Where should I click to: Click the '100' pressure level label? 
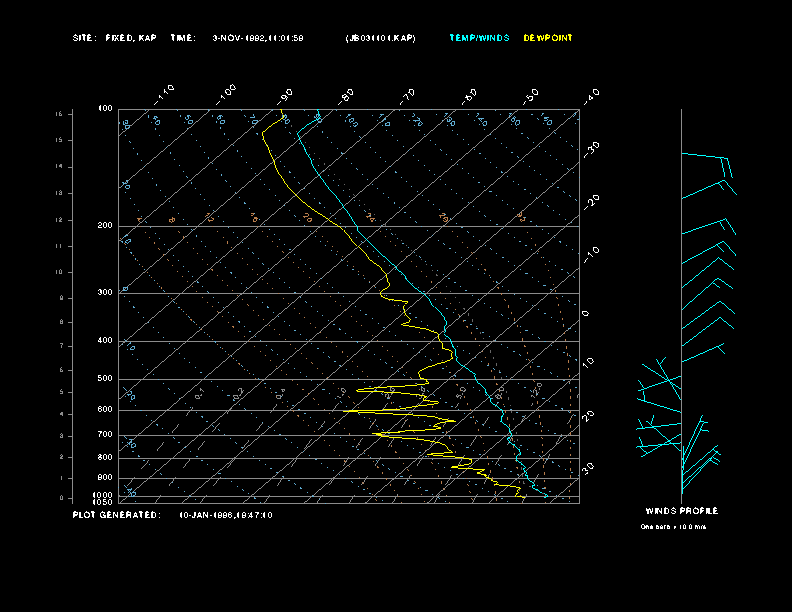coord(105,109)
